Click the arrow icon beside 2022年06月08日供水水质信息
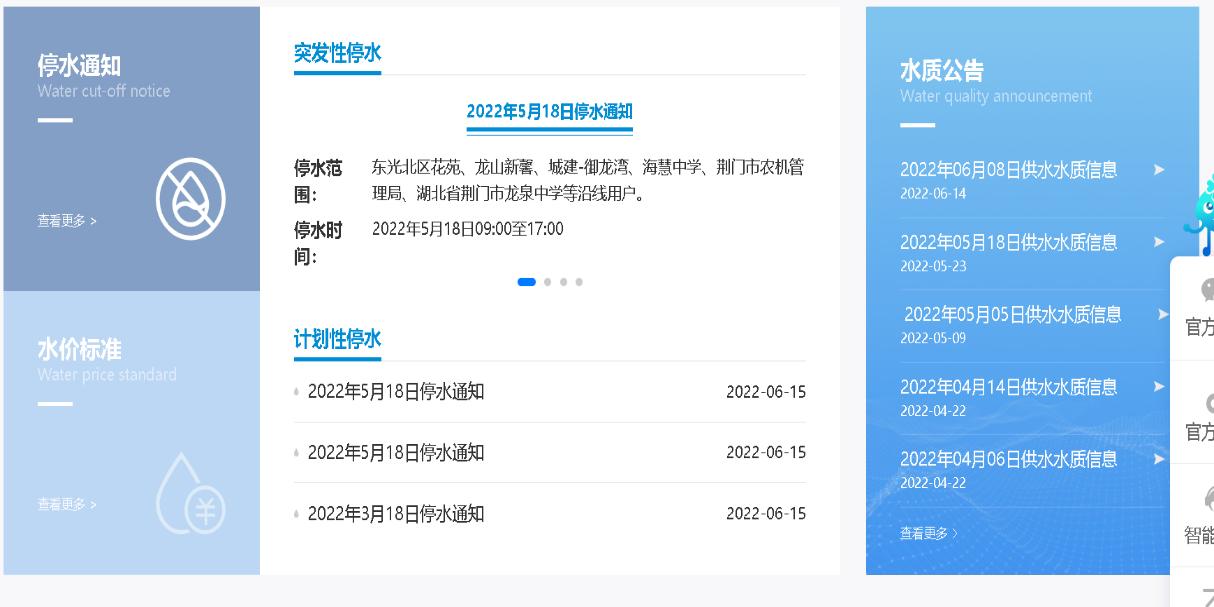Screen dimensions: 1214x607 1158,170
